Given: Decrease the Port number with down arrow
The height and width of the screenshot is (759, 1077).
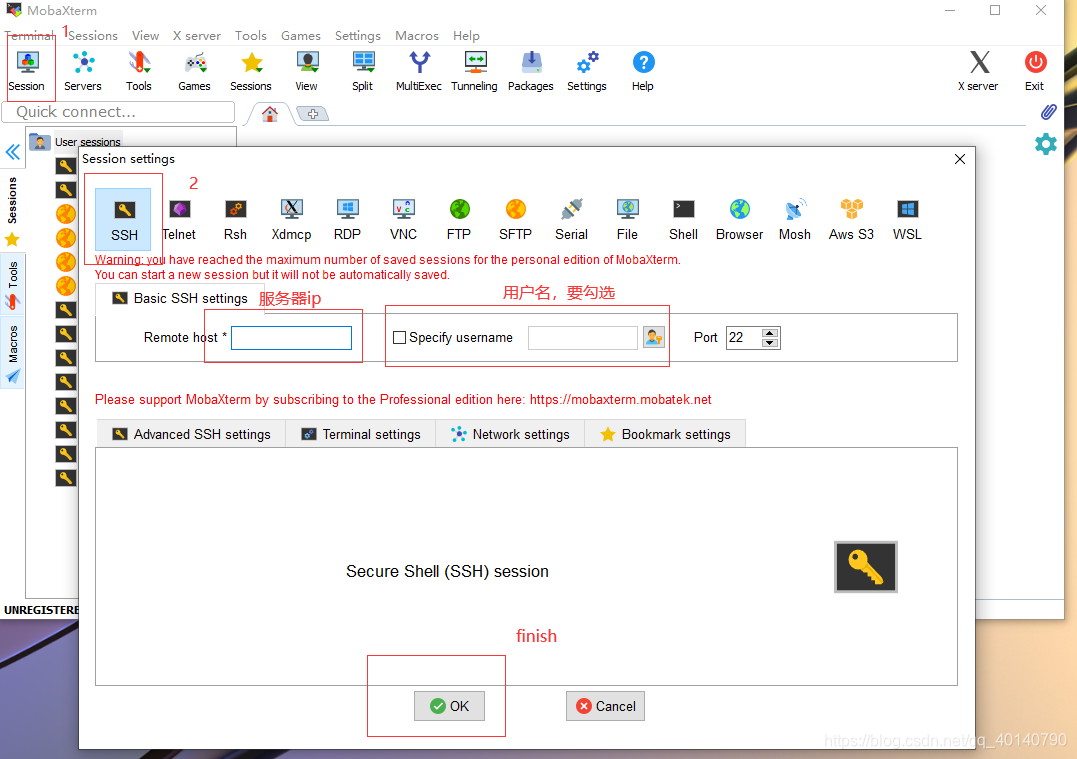Looking at the screenshot, I should 770,343.
